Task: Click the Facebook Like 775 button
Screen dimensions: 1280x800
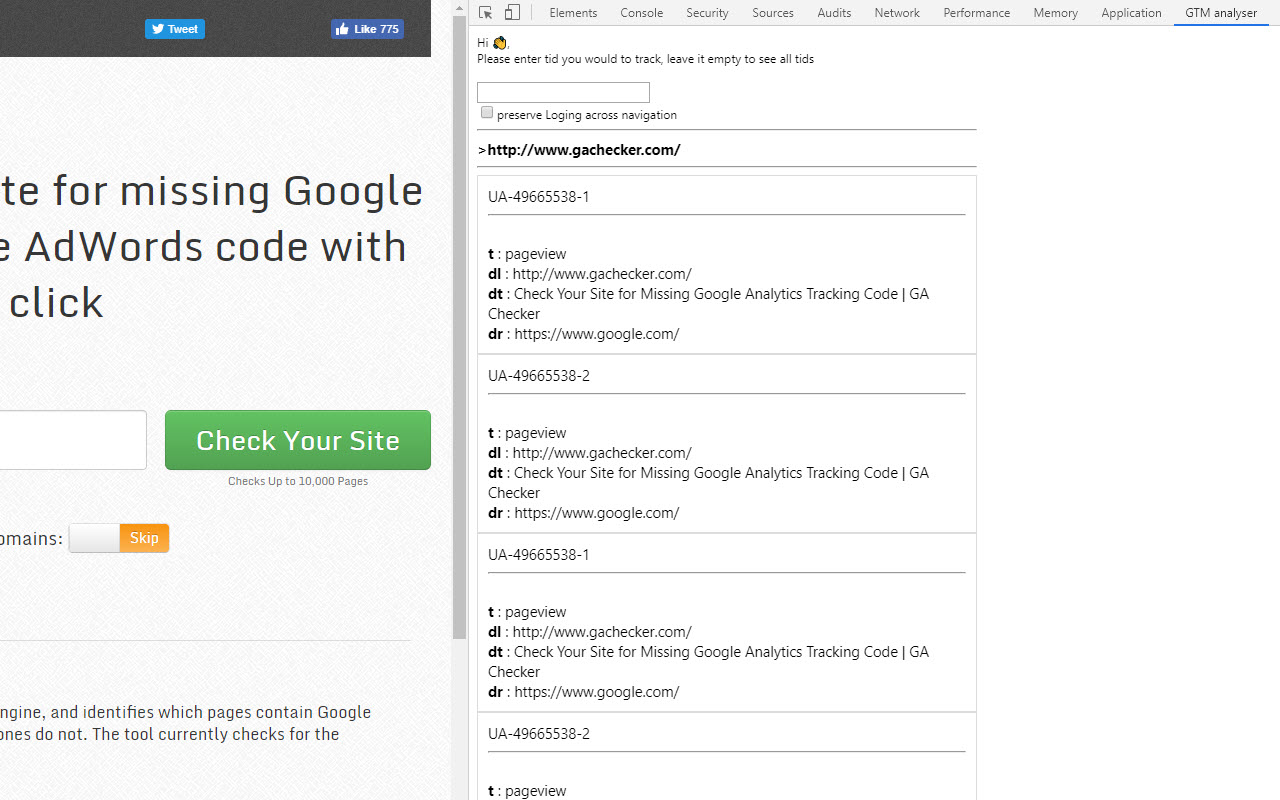Action: pos(367,29)
